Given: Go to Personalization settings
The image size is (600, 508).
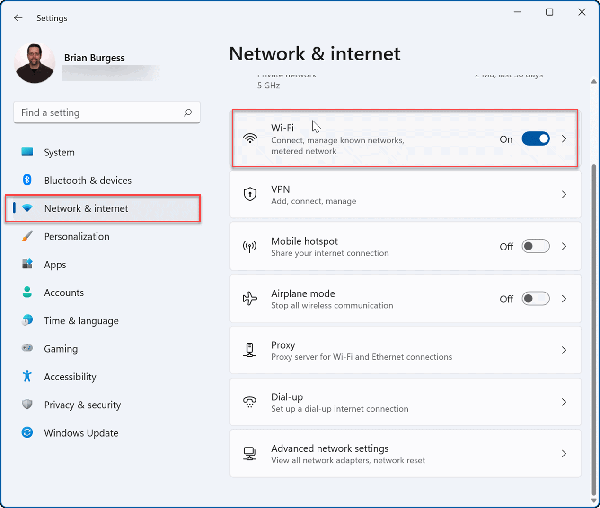Looking at the screenshot, I should 106,236.
